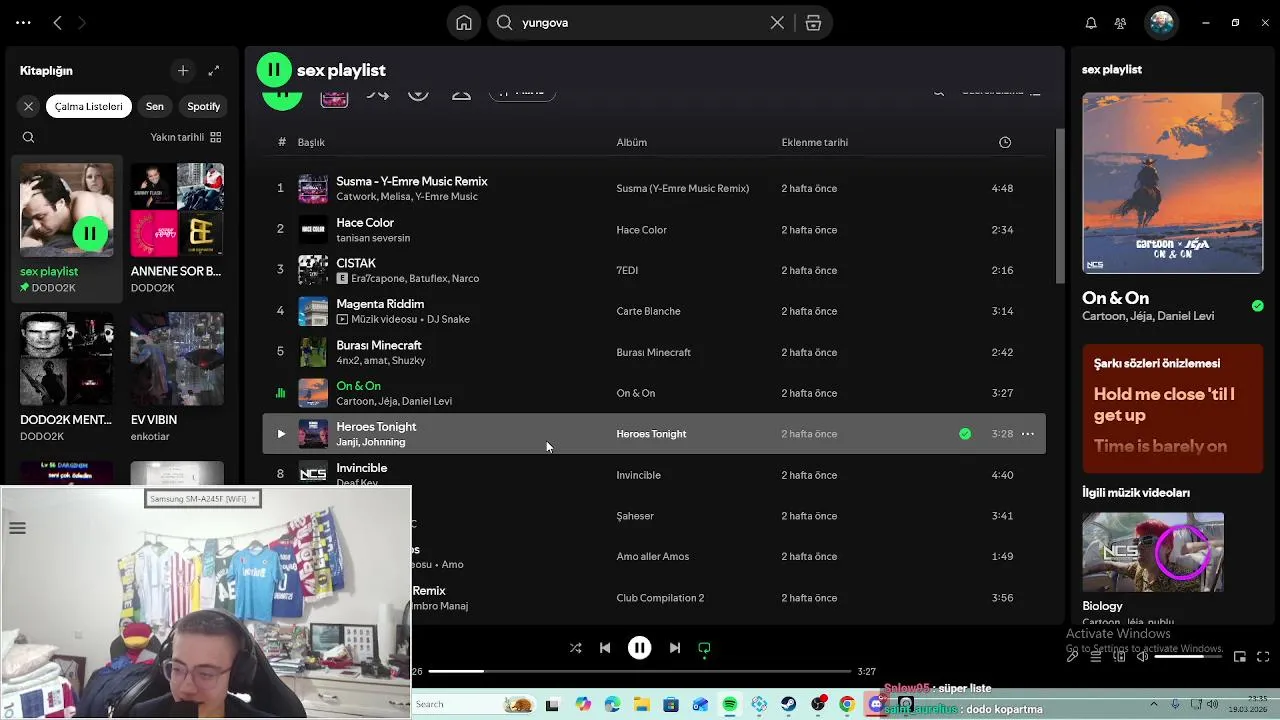Clear the active library filter
Image resolution: width=1280 pixels, height=720 pixels.
tap(28, 106)
